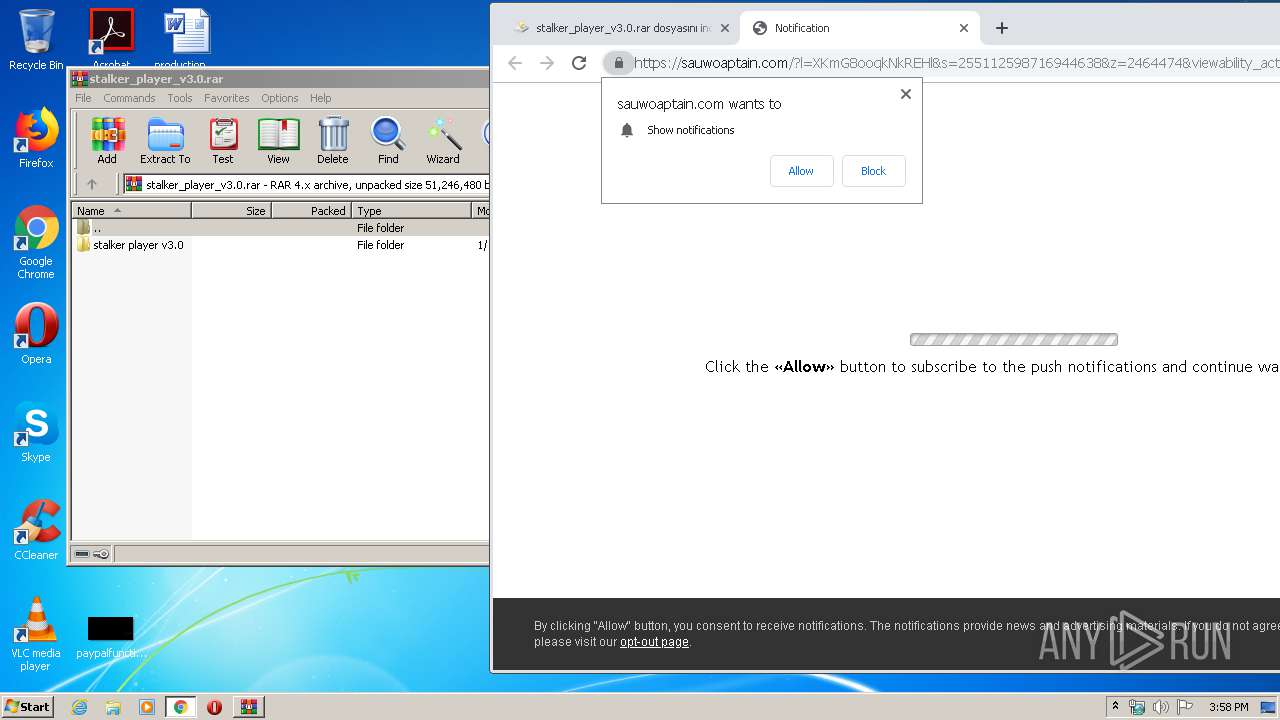Click the Chrome forward arrow
The width and height of the screenshot is (1280, 720).
547,63
